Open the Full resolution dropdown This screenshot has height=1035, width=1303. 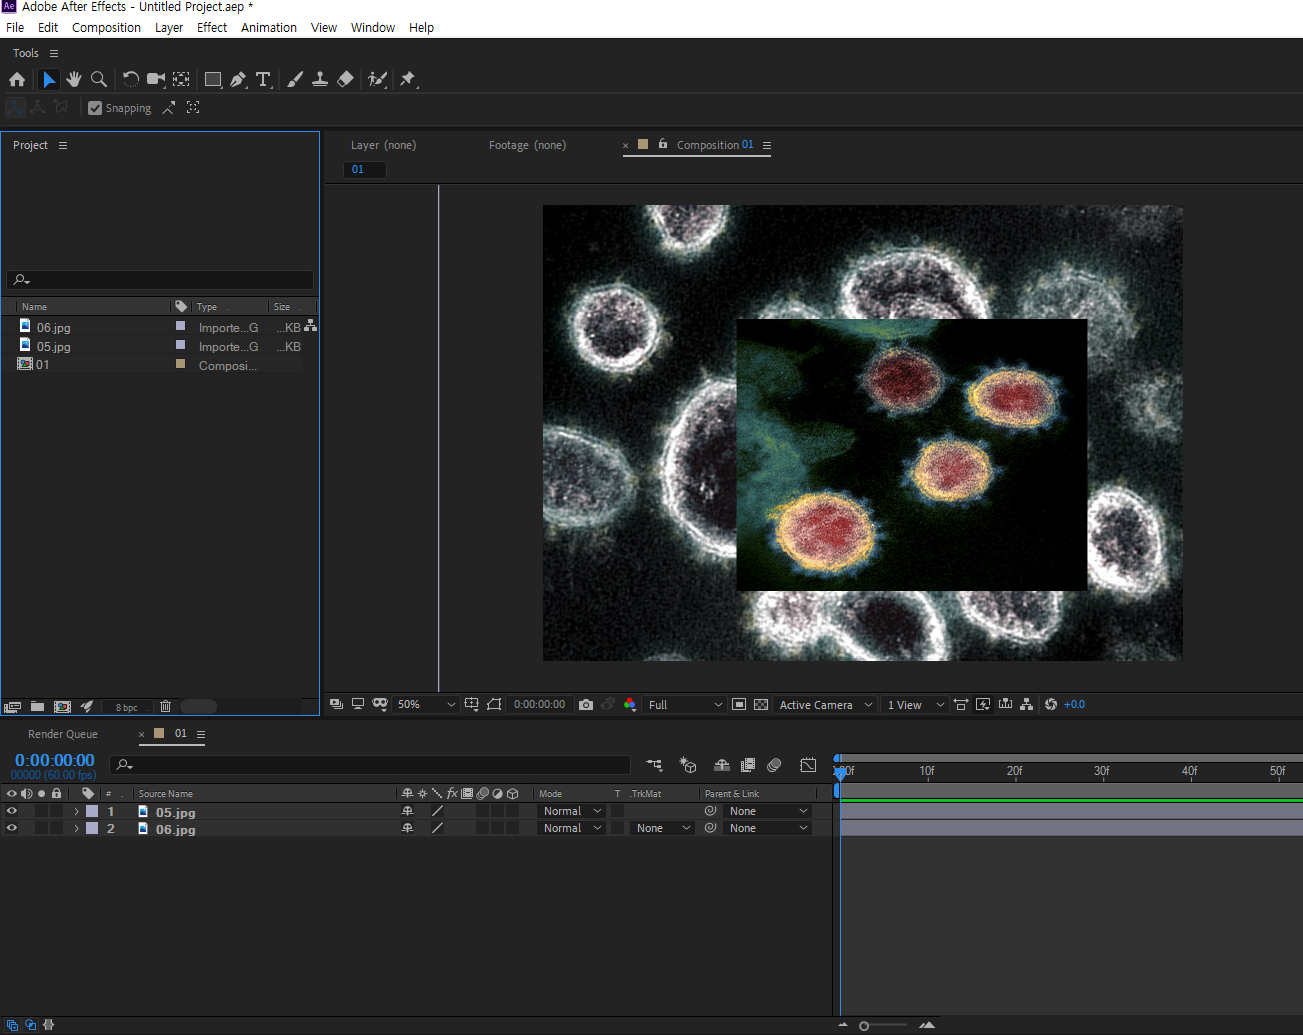click(x=684, y=705)
